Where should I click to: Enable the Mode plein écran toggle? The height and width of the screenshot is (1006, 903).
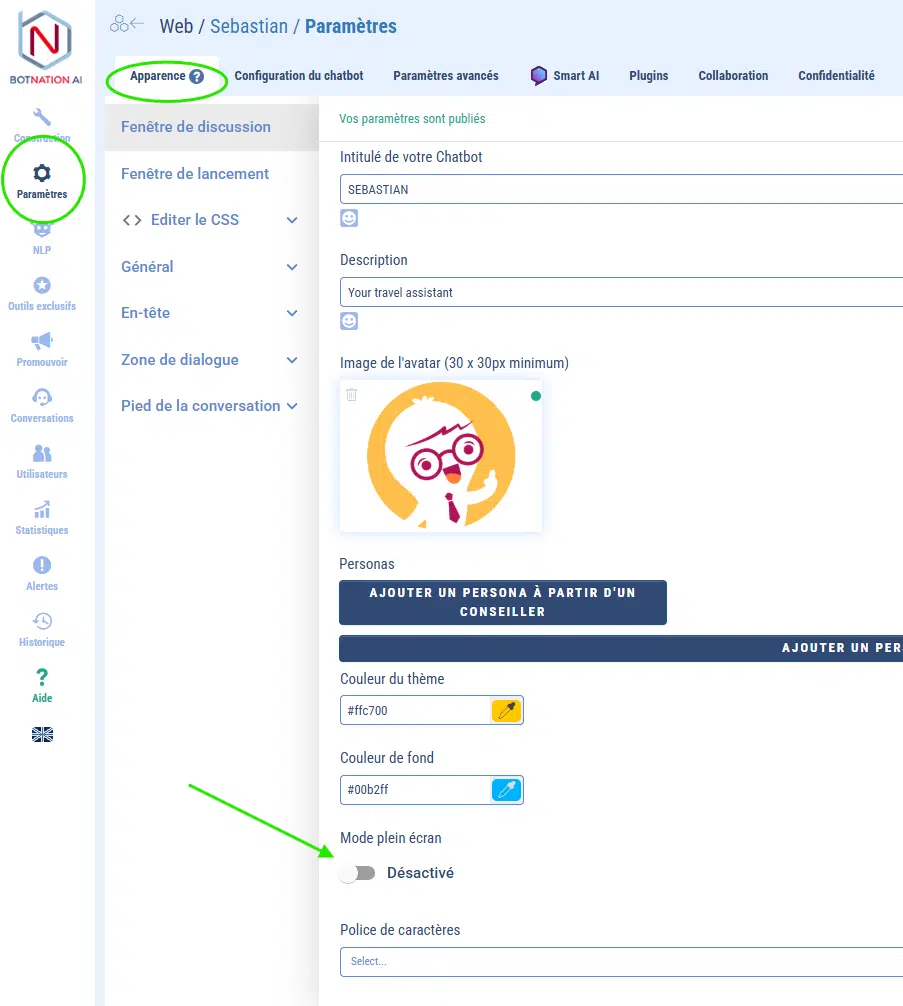click(x=357, y=873)
